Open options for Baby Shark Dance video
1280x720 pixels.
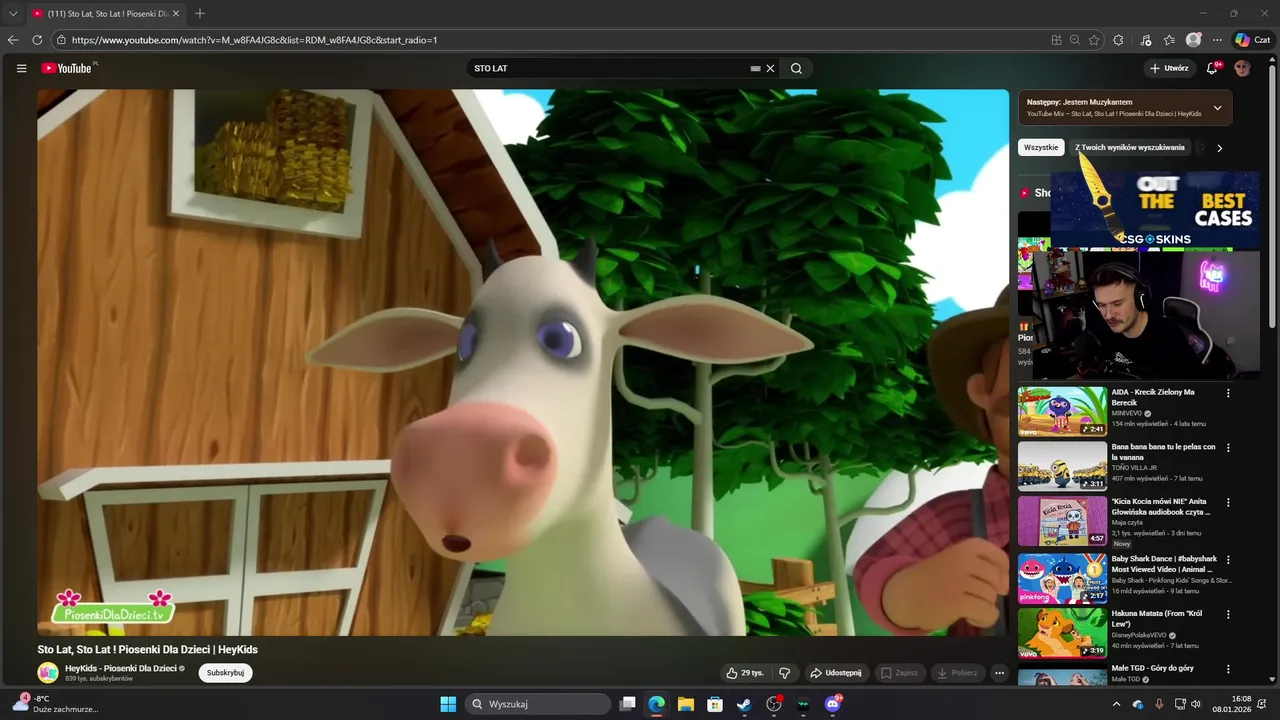[1228, 560]
